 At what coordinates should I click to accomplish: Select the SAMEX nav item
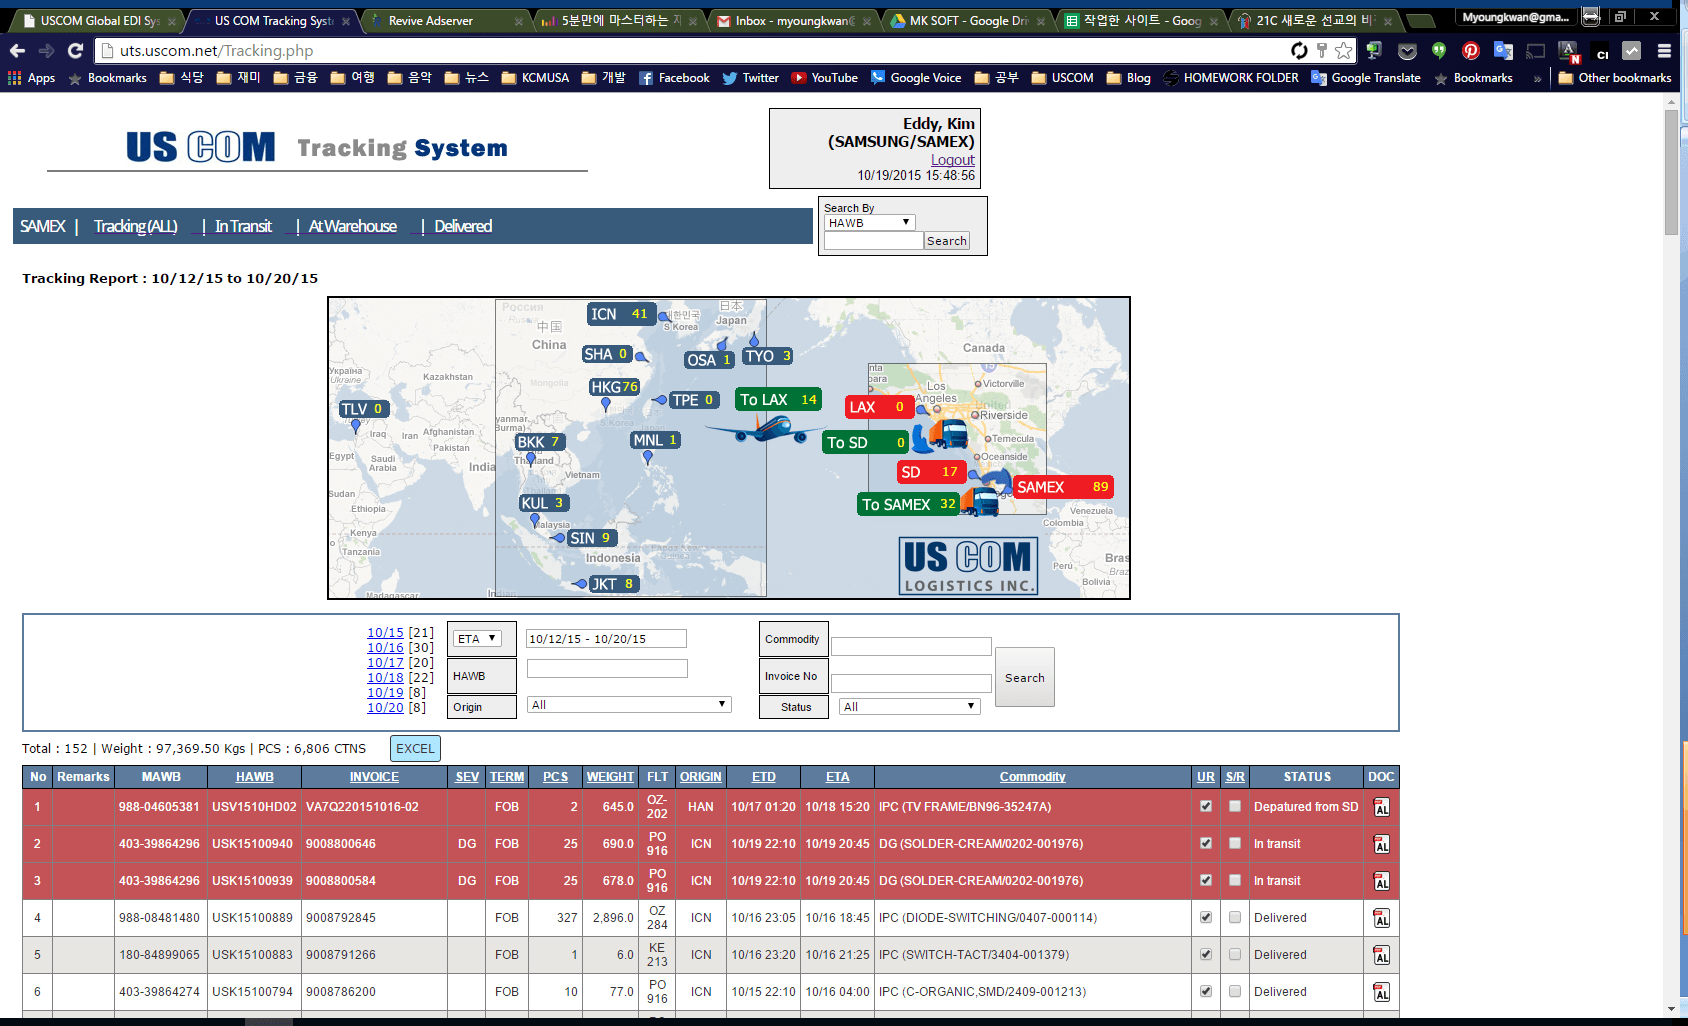pos(43,226)
